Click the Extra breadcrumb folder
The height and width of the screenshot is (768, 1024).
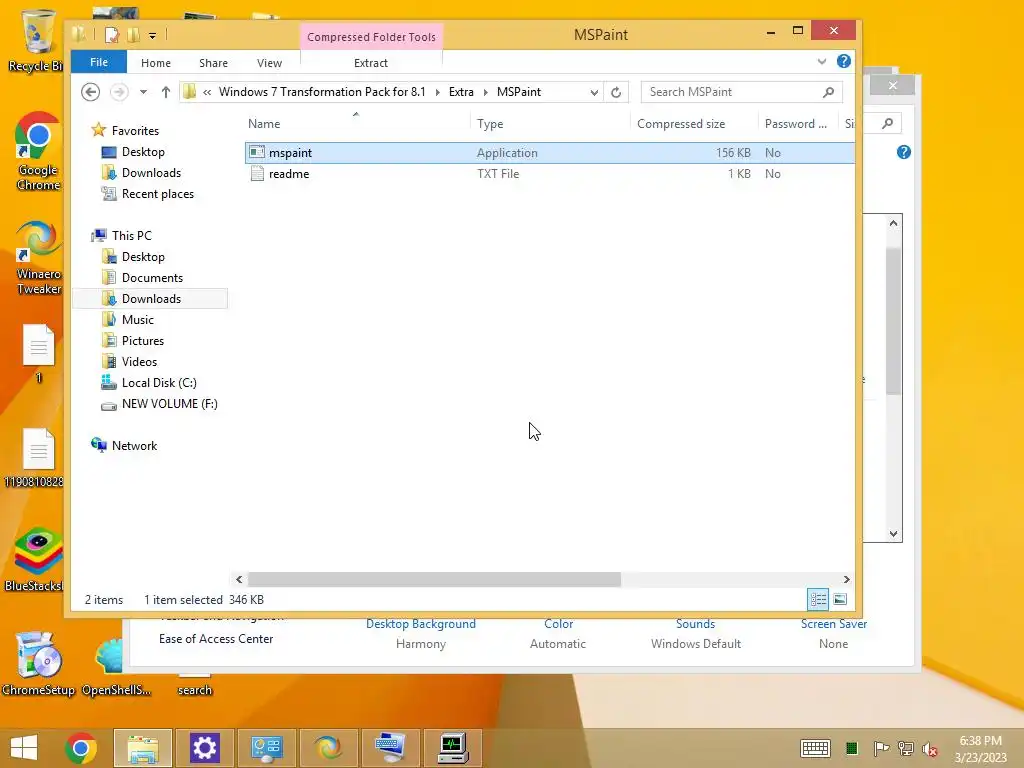(461, 92)
